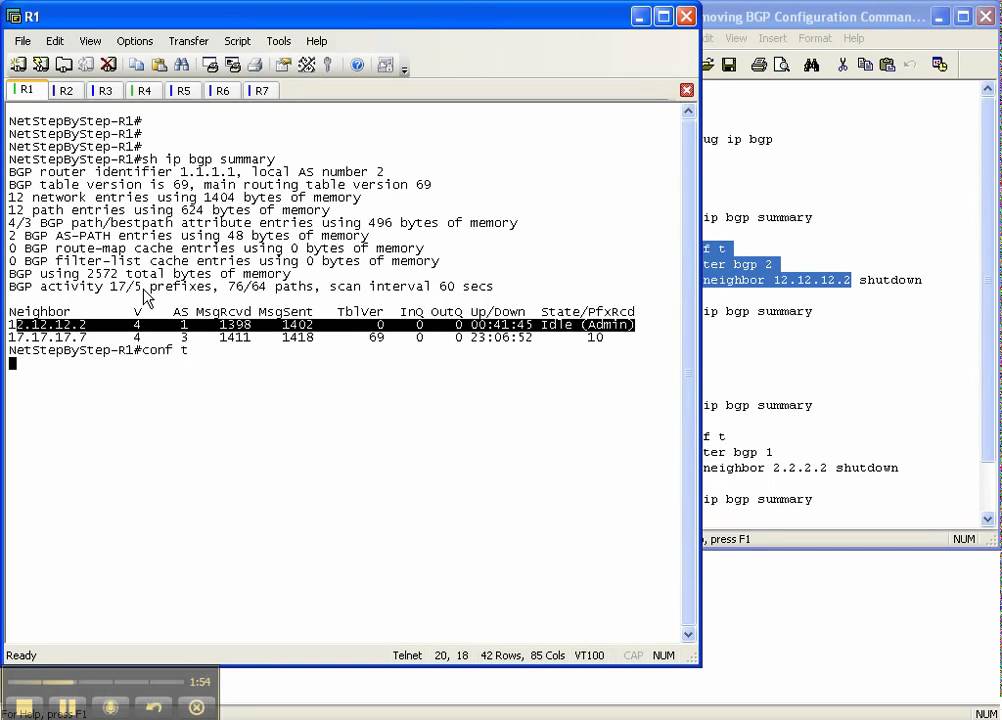Click the Print icon in BGP document window
The image size is (1002, 720).
click(x=759, y=64)
